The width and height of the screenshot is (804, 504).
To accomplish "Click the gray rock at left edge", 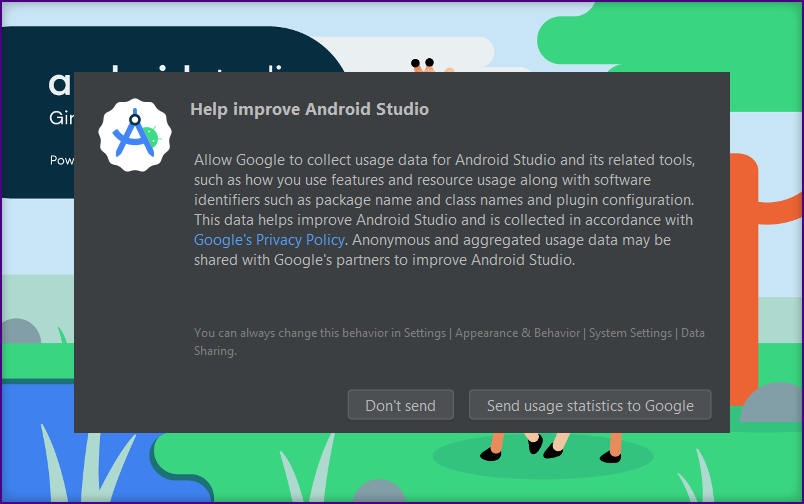I will (18, 337).
